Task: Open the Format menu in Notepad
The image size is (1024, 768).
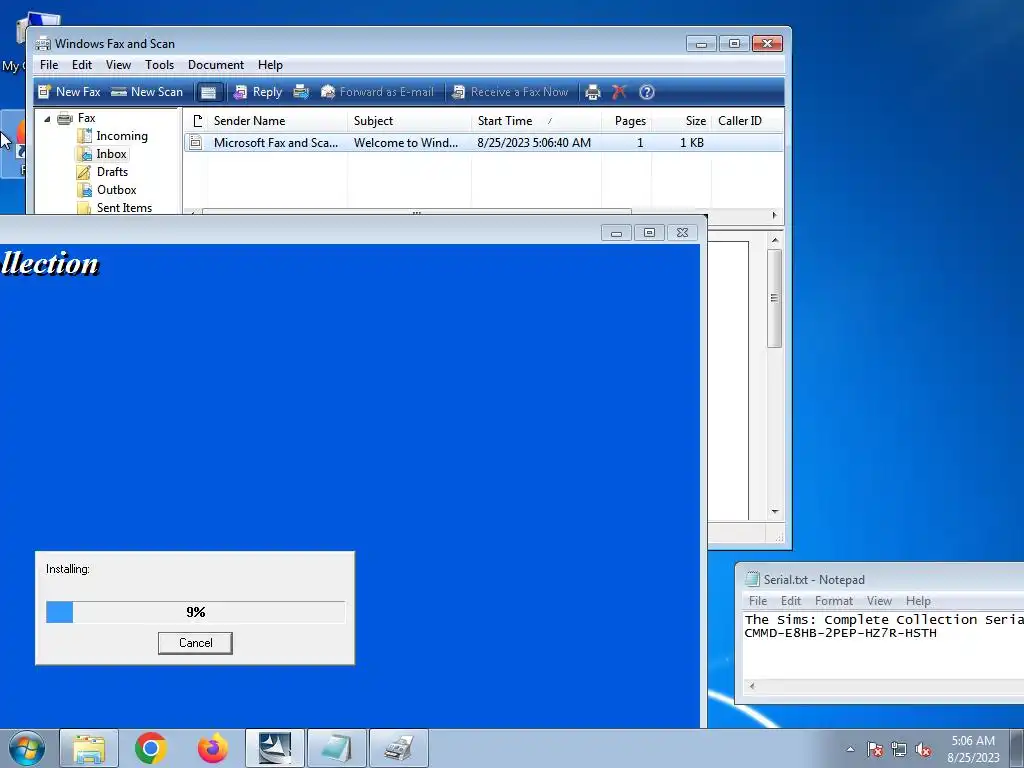Action: (834, 601)
